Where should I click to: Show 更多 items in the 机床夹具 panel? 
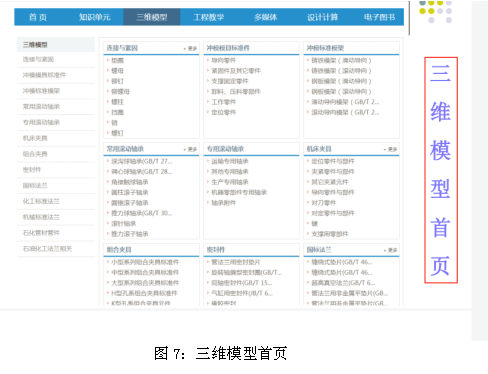click(390, 149)
